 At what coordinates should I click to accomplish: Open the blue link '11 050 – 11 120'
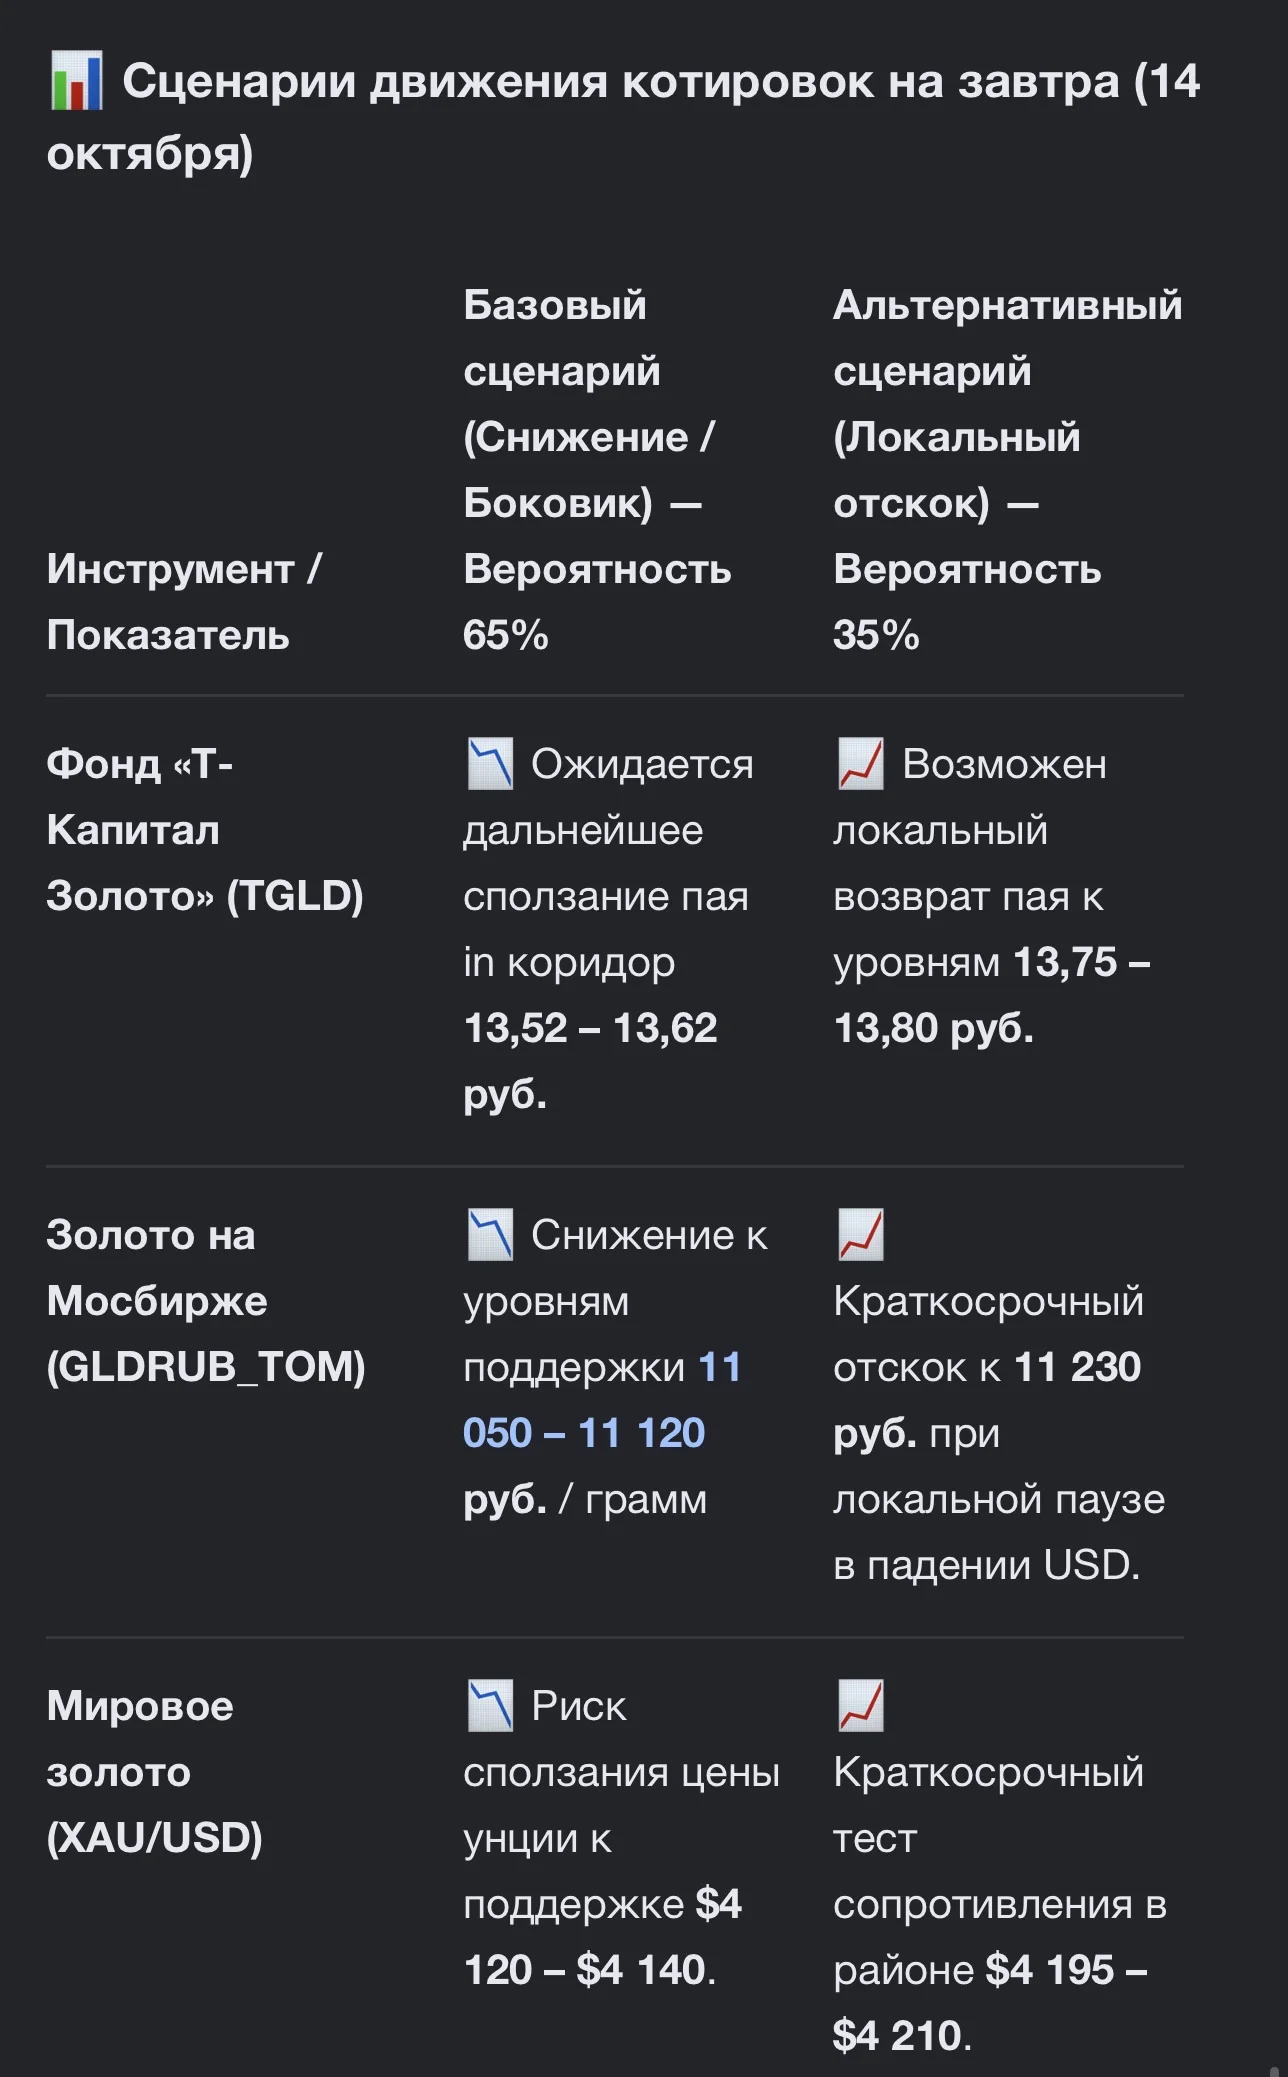pyautogui.click(x=602, y=1400)
